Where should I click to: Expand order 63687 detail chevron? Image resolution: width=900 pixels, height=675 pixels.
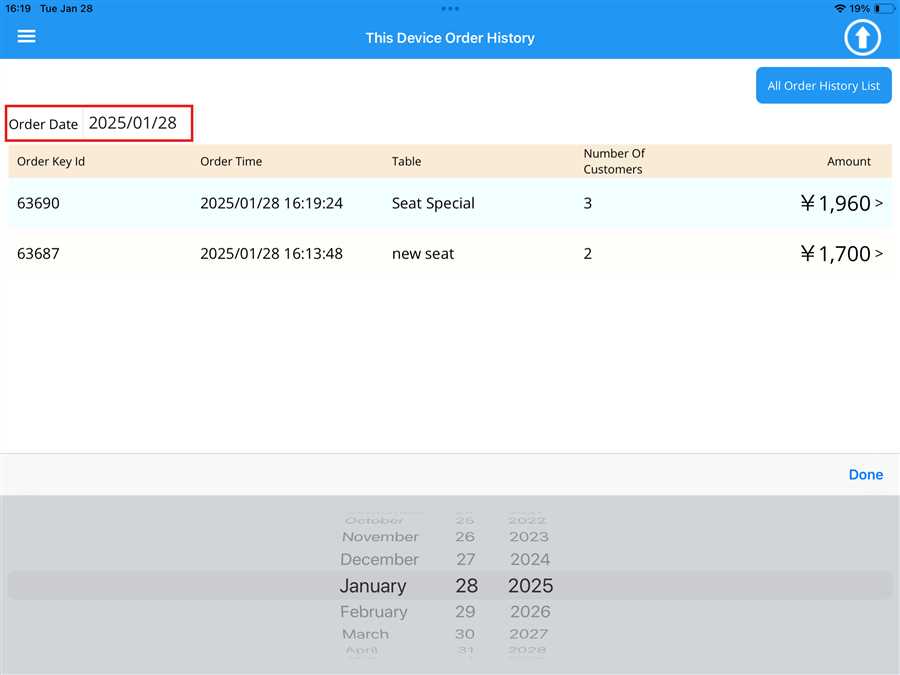879,254
